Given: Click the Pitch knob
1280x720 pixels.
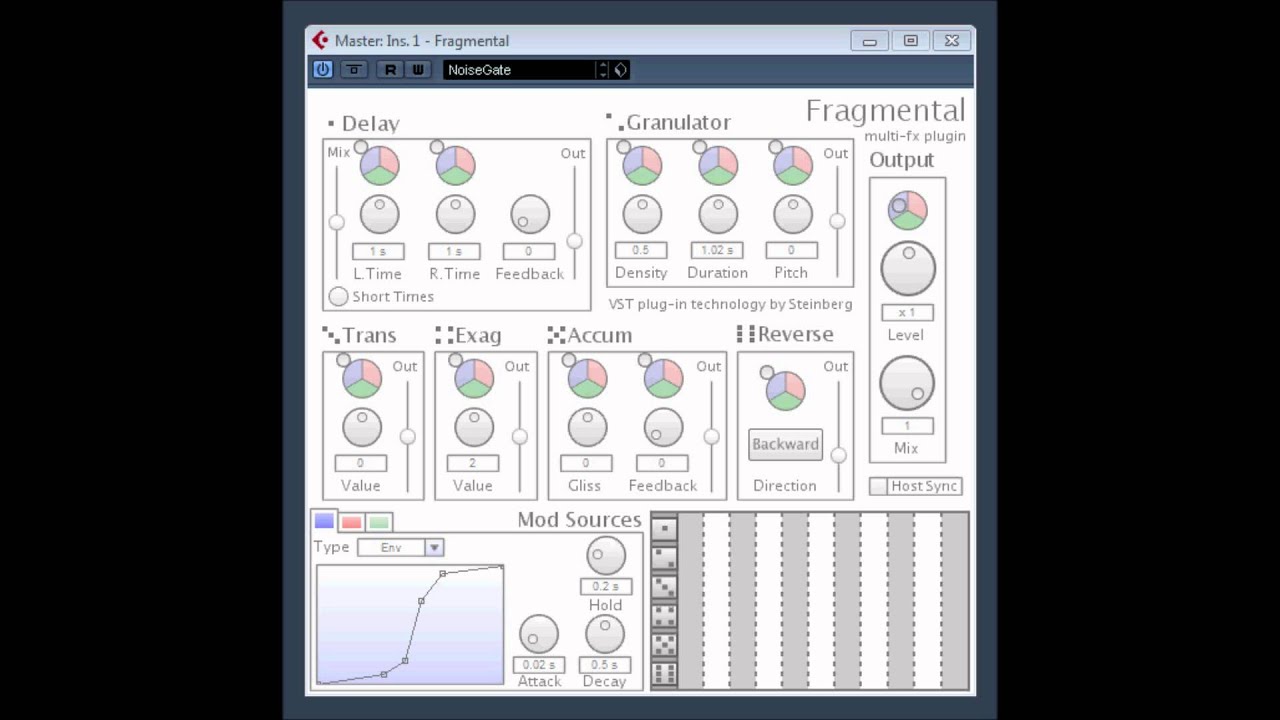Looking at the screenshot, I should coord(793,214).
